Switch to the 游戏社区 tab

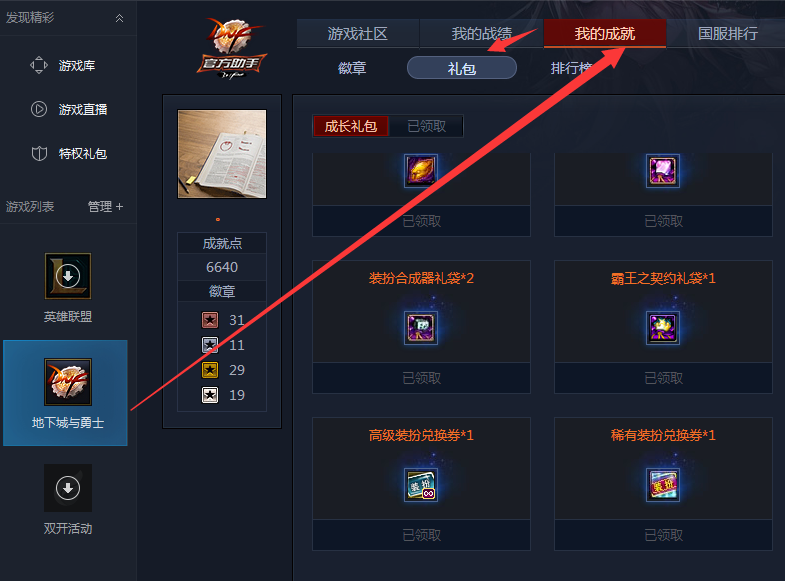click(357, 34)
